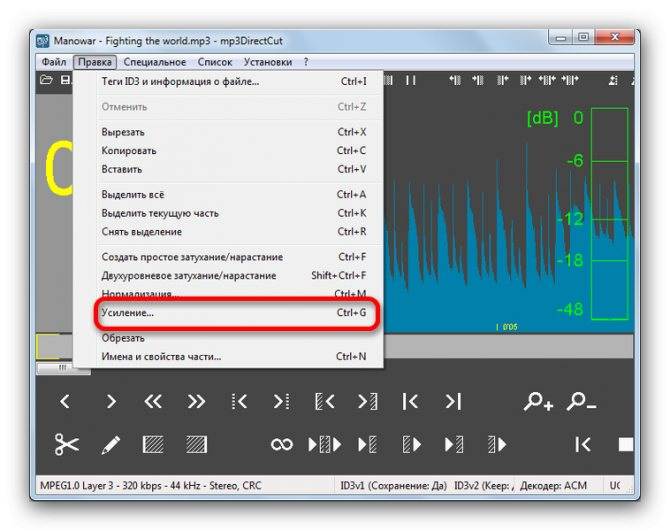
Task: Click the pencil edit button
Action: (x=111, y=444)
